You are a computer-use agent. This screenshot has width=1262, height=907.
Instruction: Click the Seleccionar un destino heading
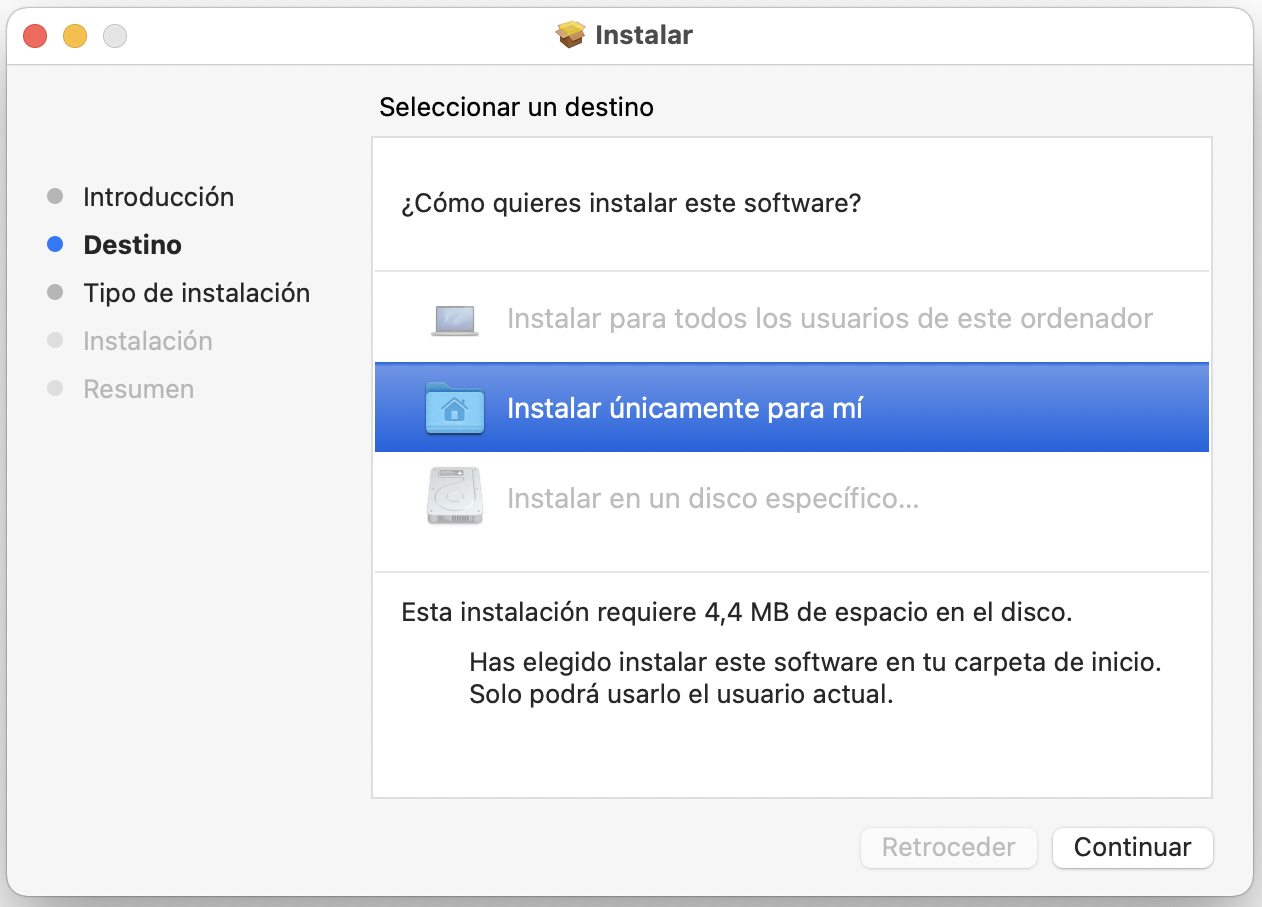[517, 107]
